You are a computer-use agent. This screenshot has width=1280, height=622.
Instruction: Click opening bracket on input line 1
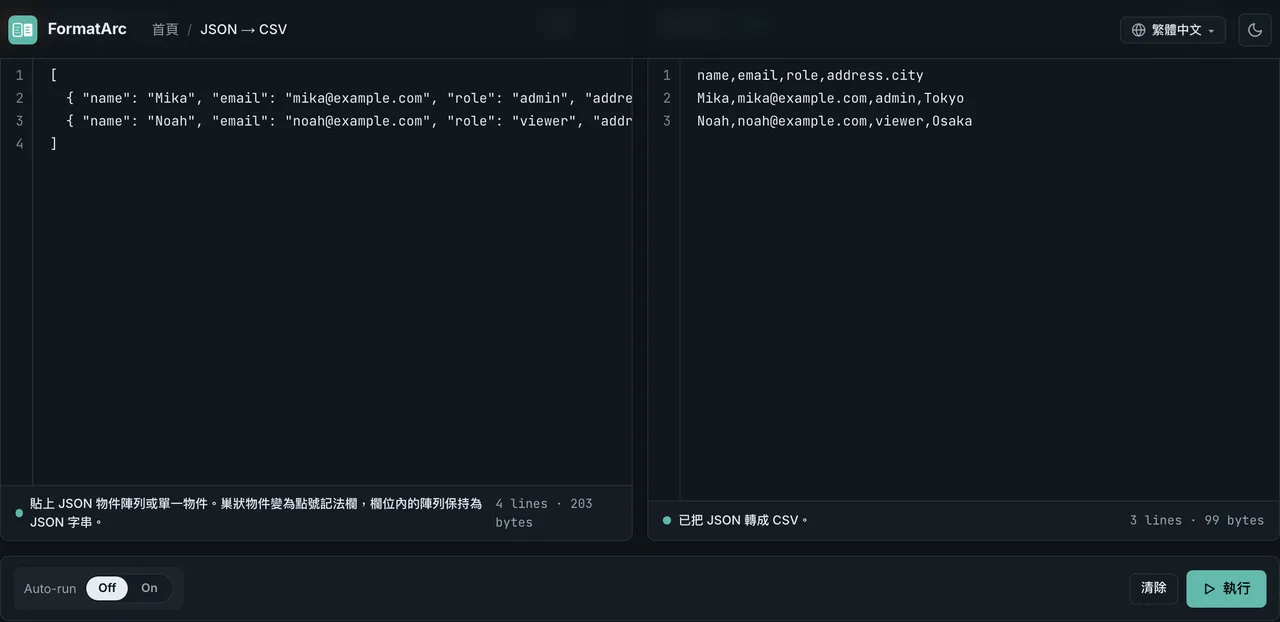point(53,75)
